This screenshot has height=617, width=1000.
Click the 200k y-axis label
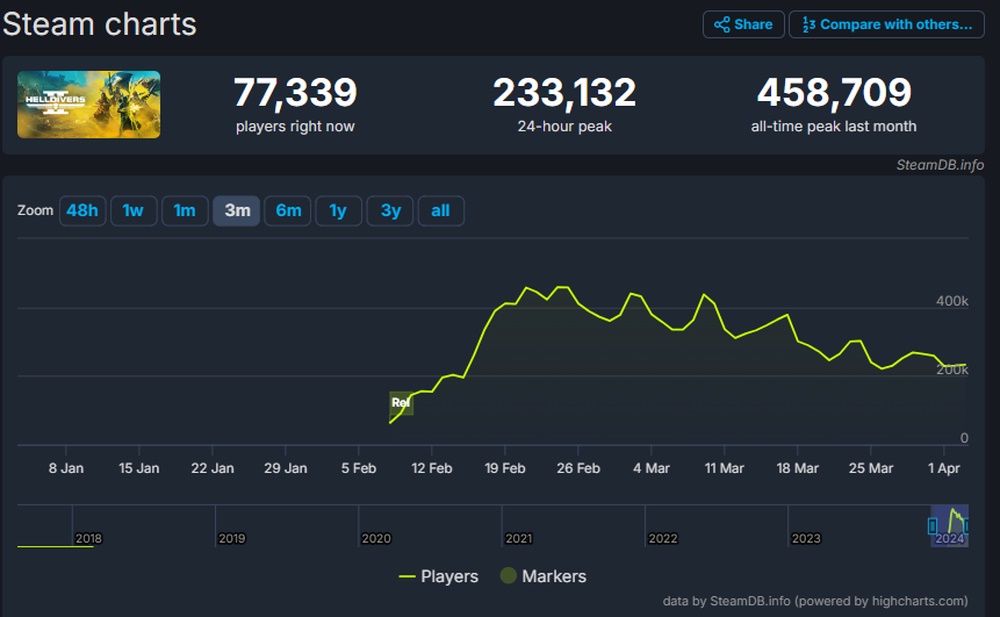point(952,369)
